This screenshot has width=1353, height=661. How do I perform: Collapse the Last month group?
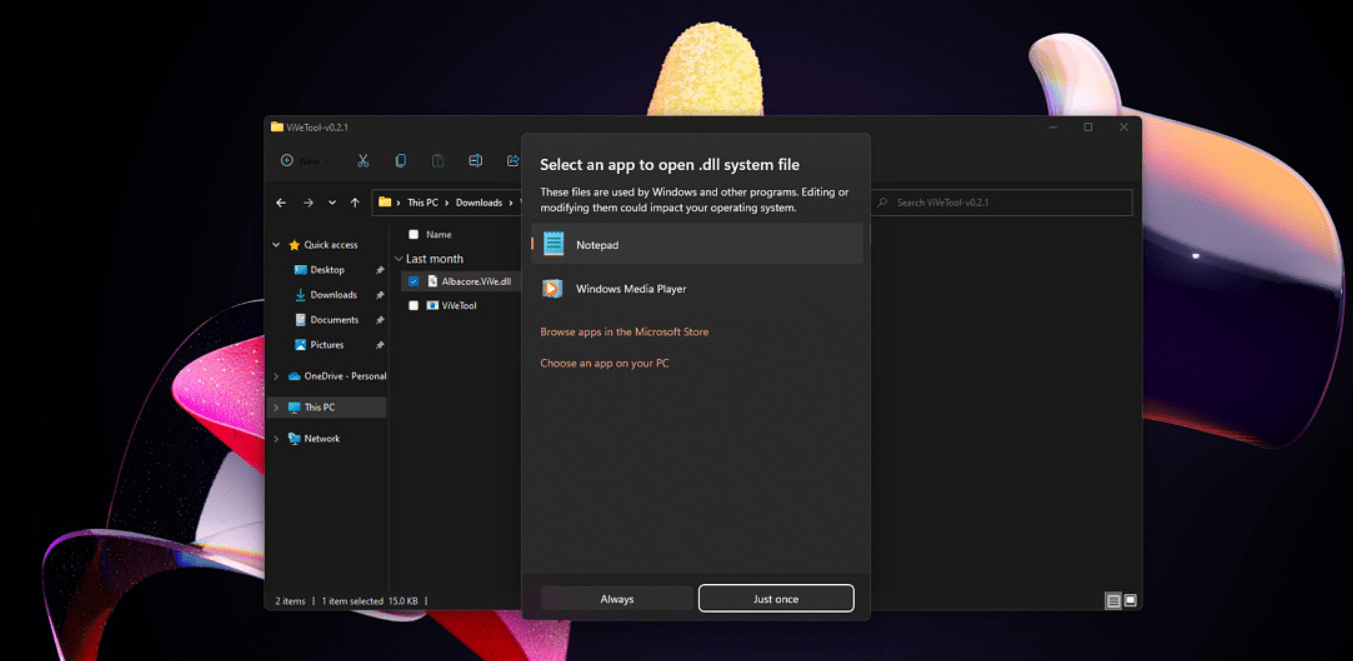click(x=398, y=258)
